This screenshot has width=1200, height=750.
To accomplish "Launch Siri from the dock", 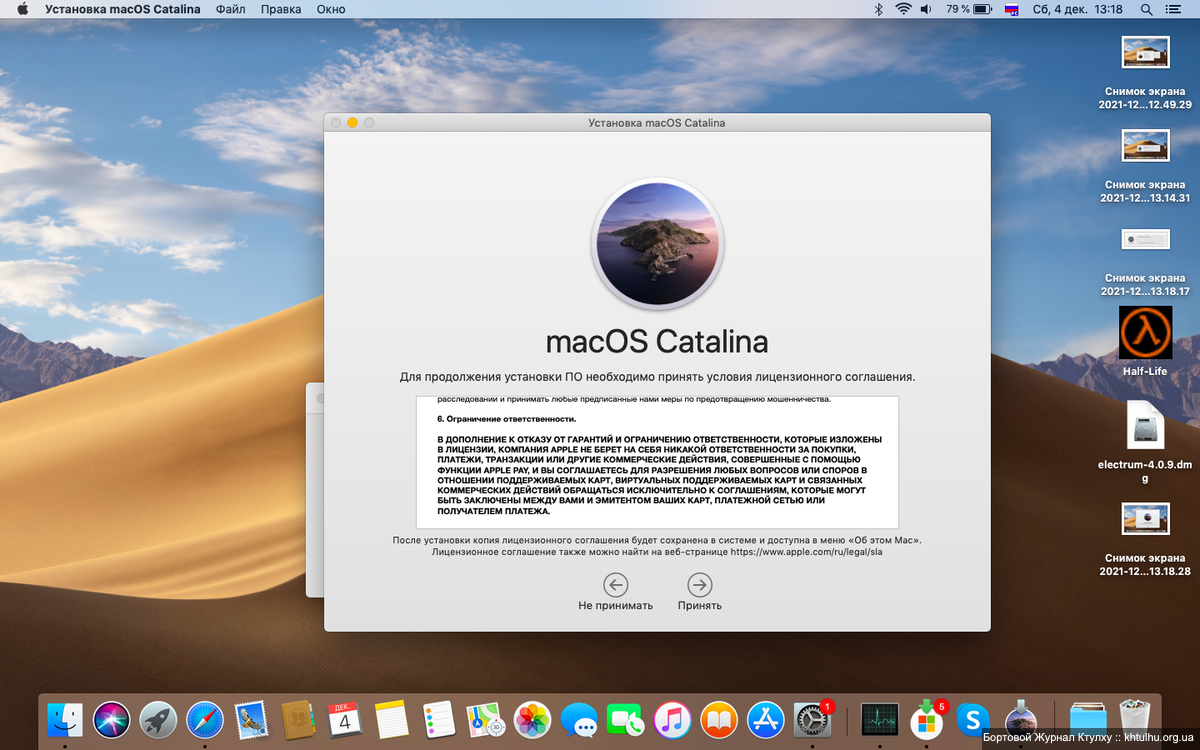I will point(112,719).
